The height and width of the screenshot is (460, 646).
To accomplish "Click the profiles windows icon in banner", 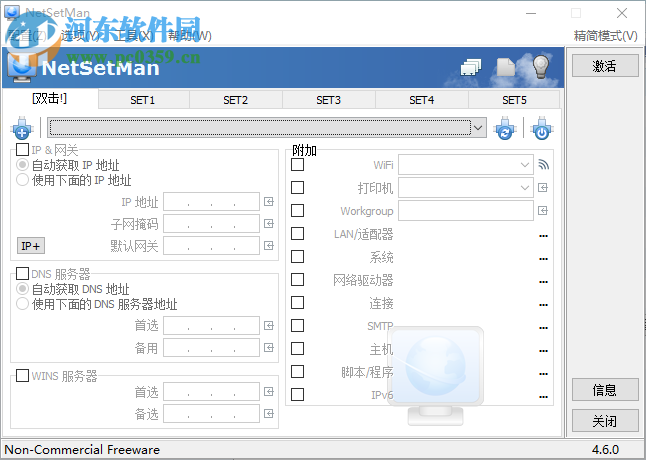I will click(x=471, y=67).
